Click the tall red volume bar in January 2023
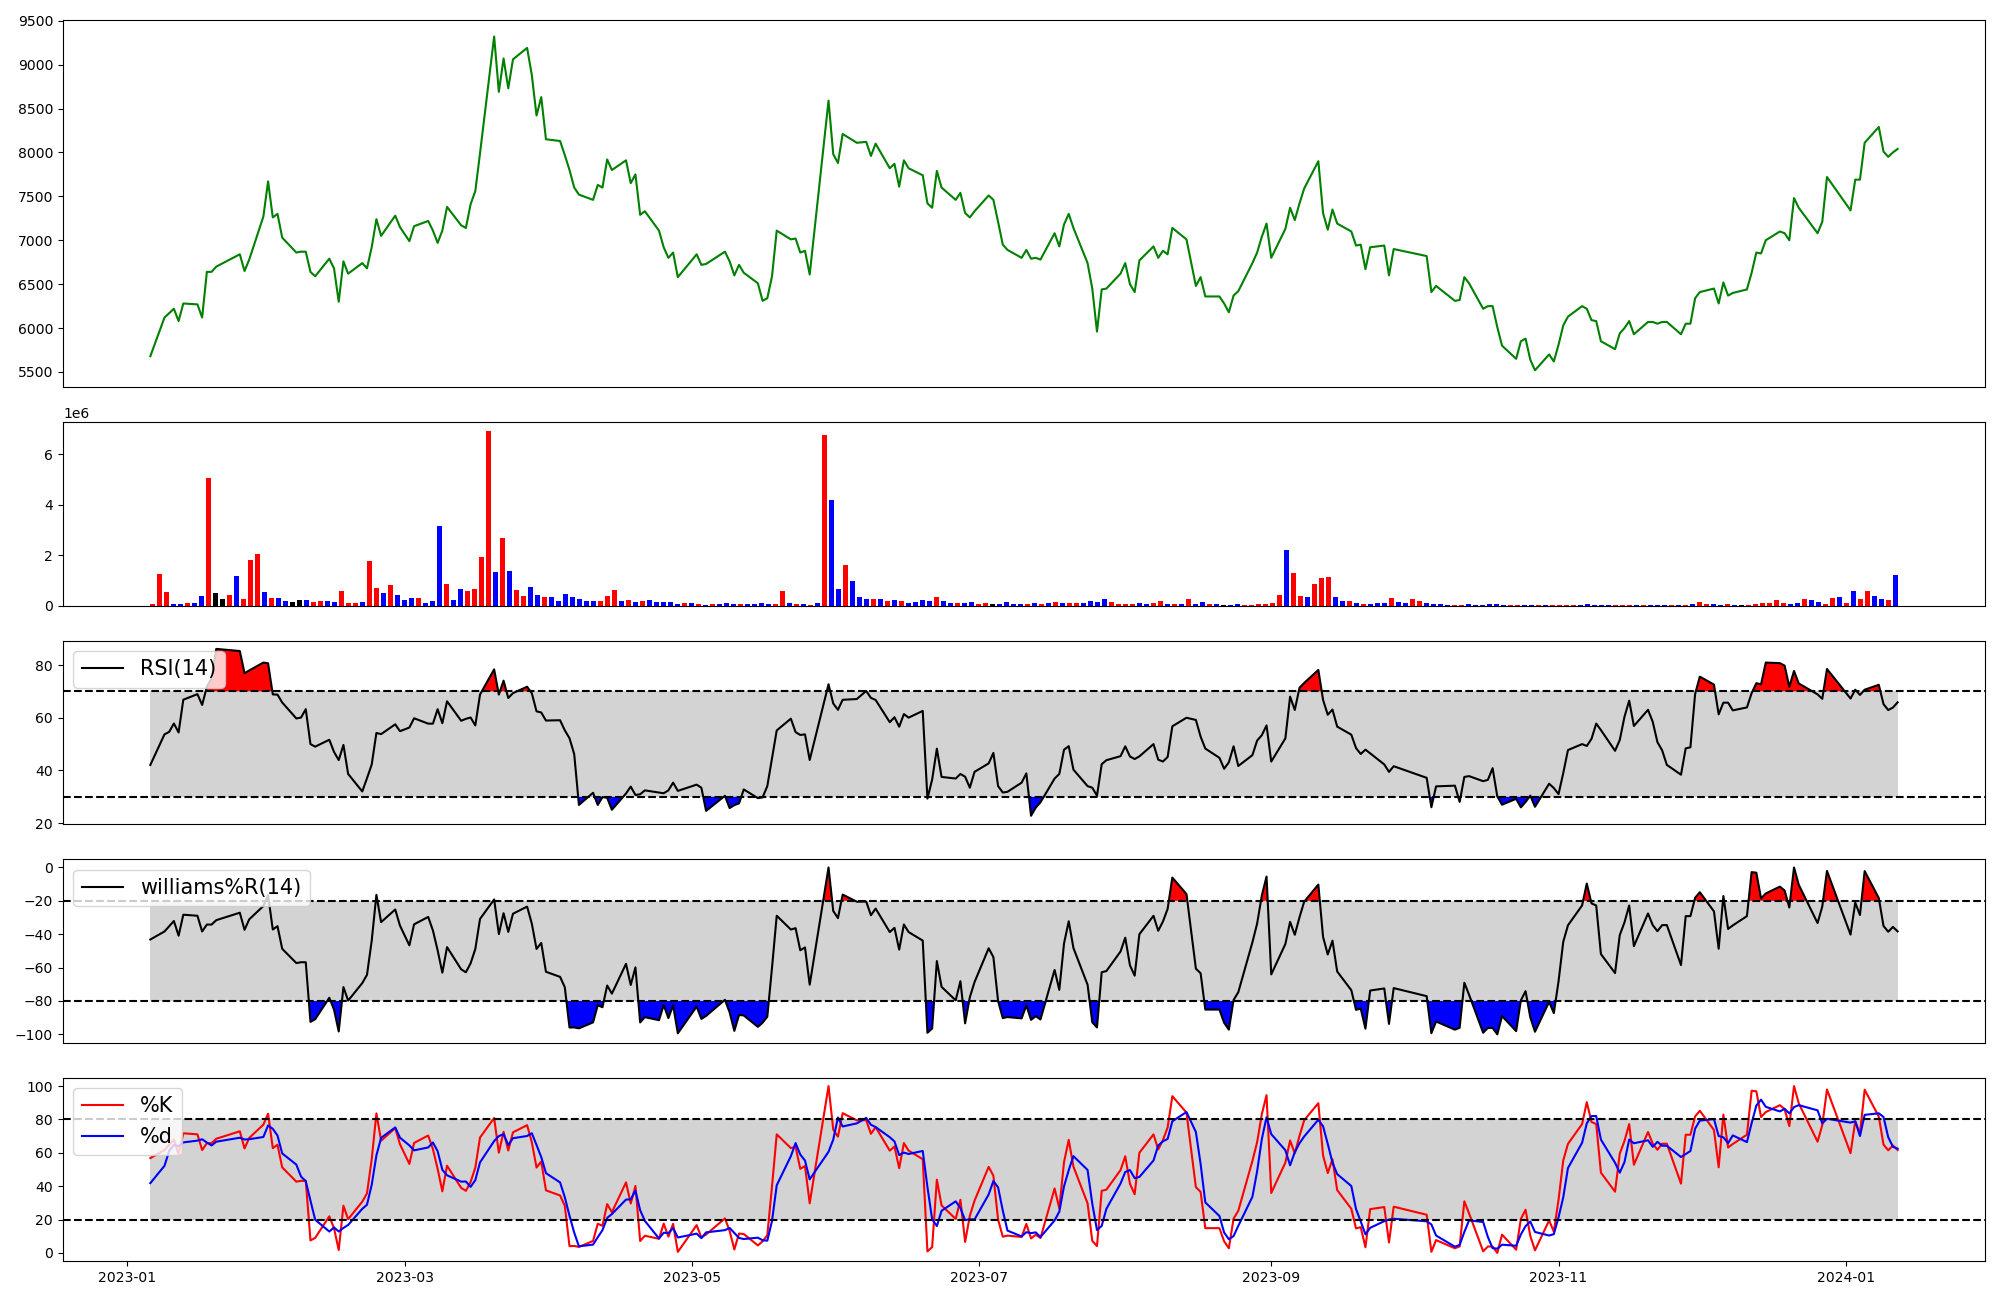 click(x=208, y=541)
